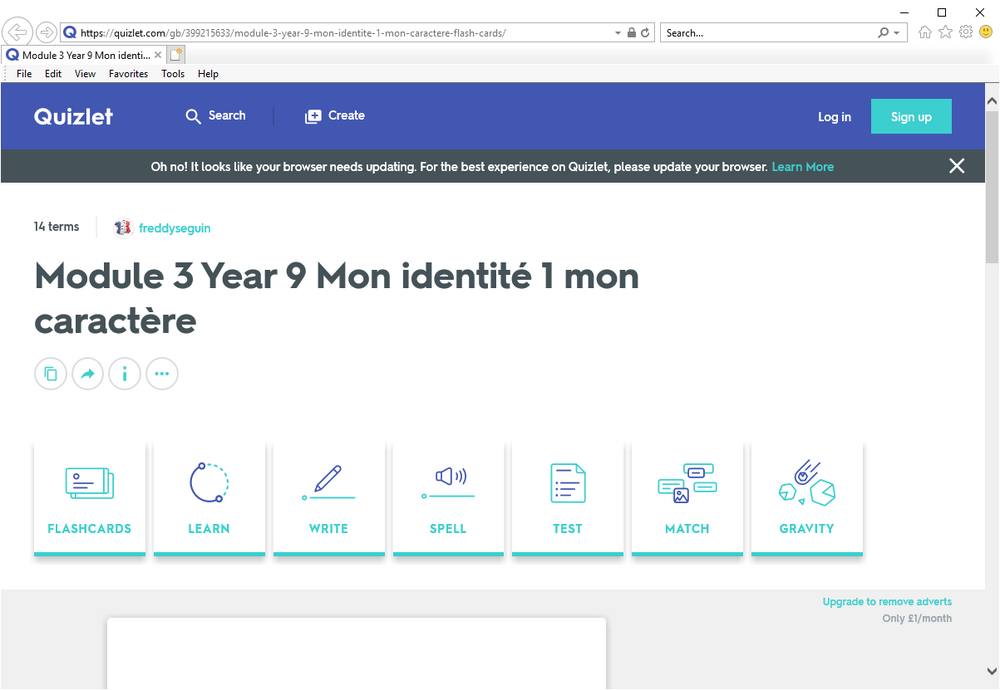Open the Learn study mode
This screenshot has width=1000, height=690.
point(209,499)
